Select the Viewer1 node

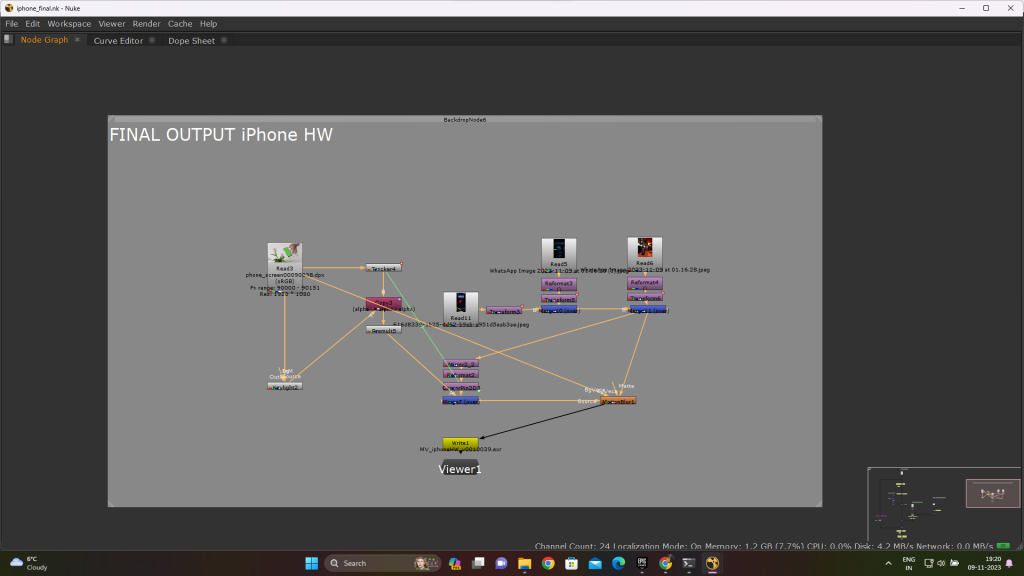(460, 468)
